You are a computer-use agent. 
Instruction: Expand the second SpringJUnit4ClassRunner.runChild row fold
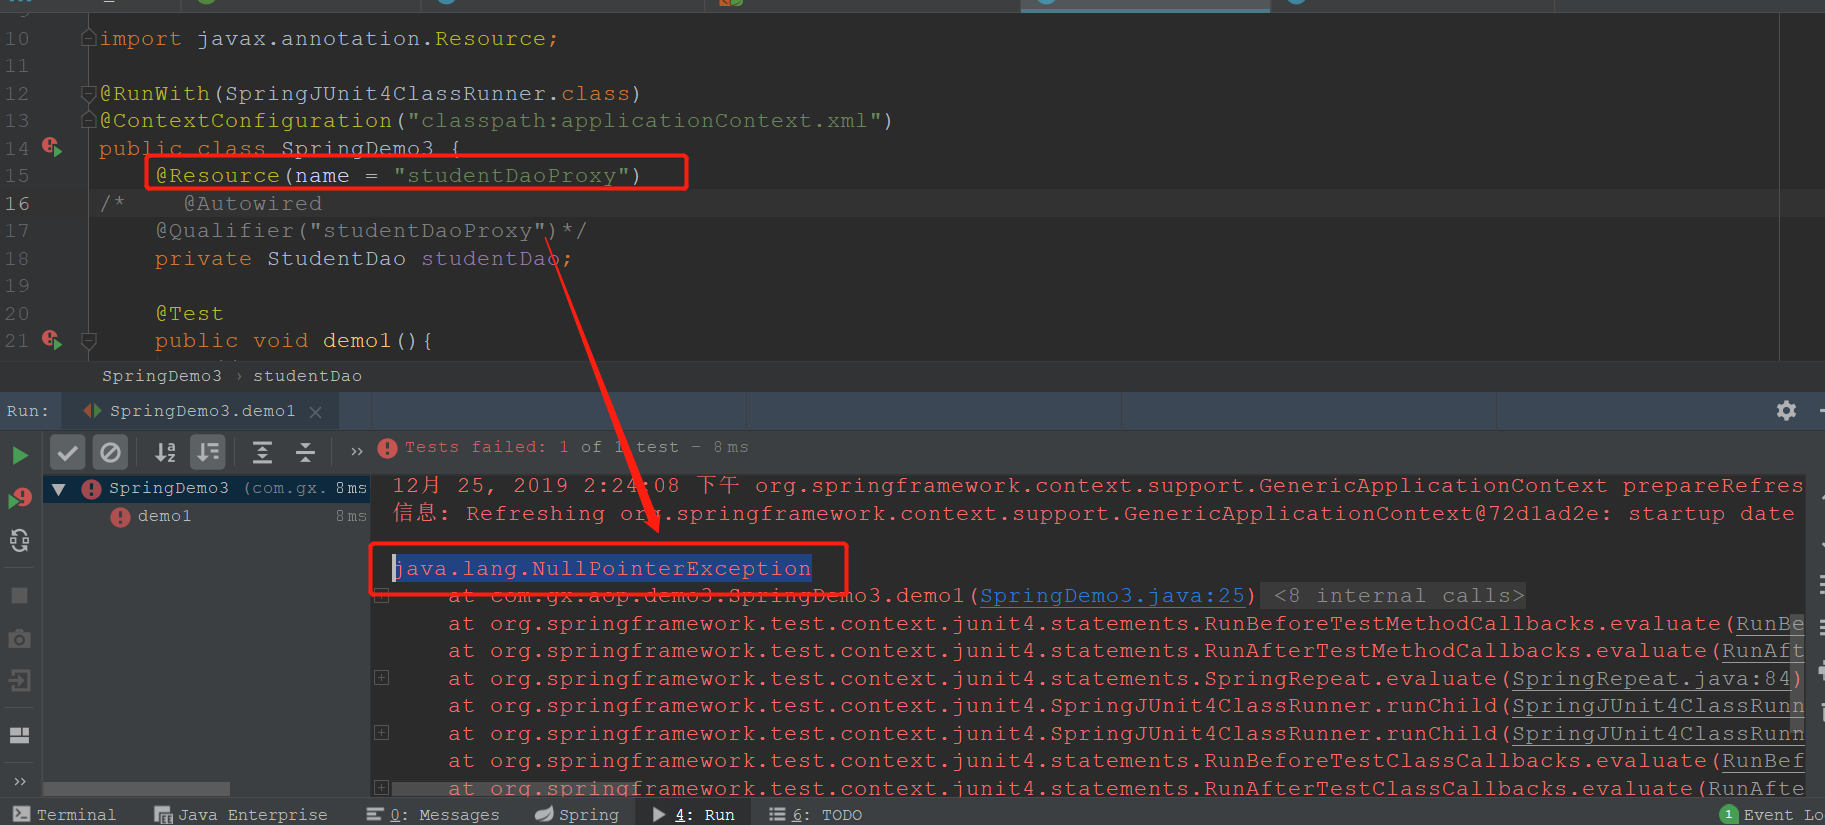point(381,733)
